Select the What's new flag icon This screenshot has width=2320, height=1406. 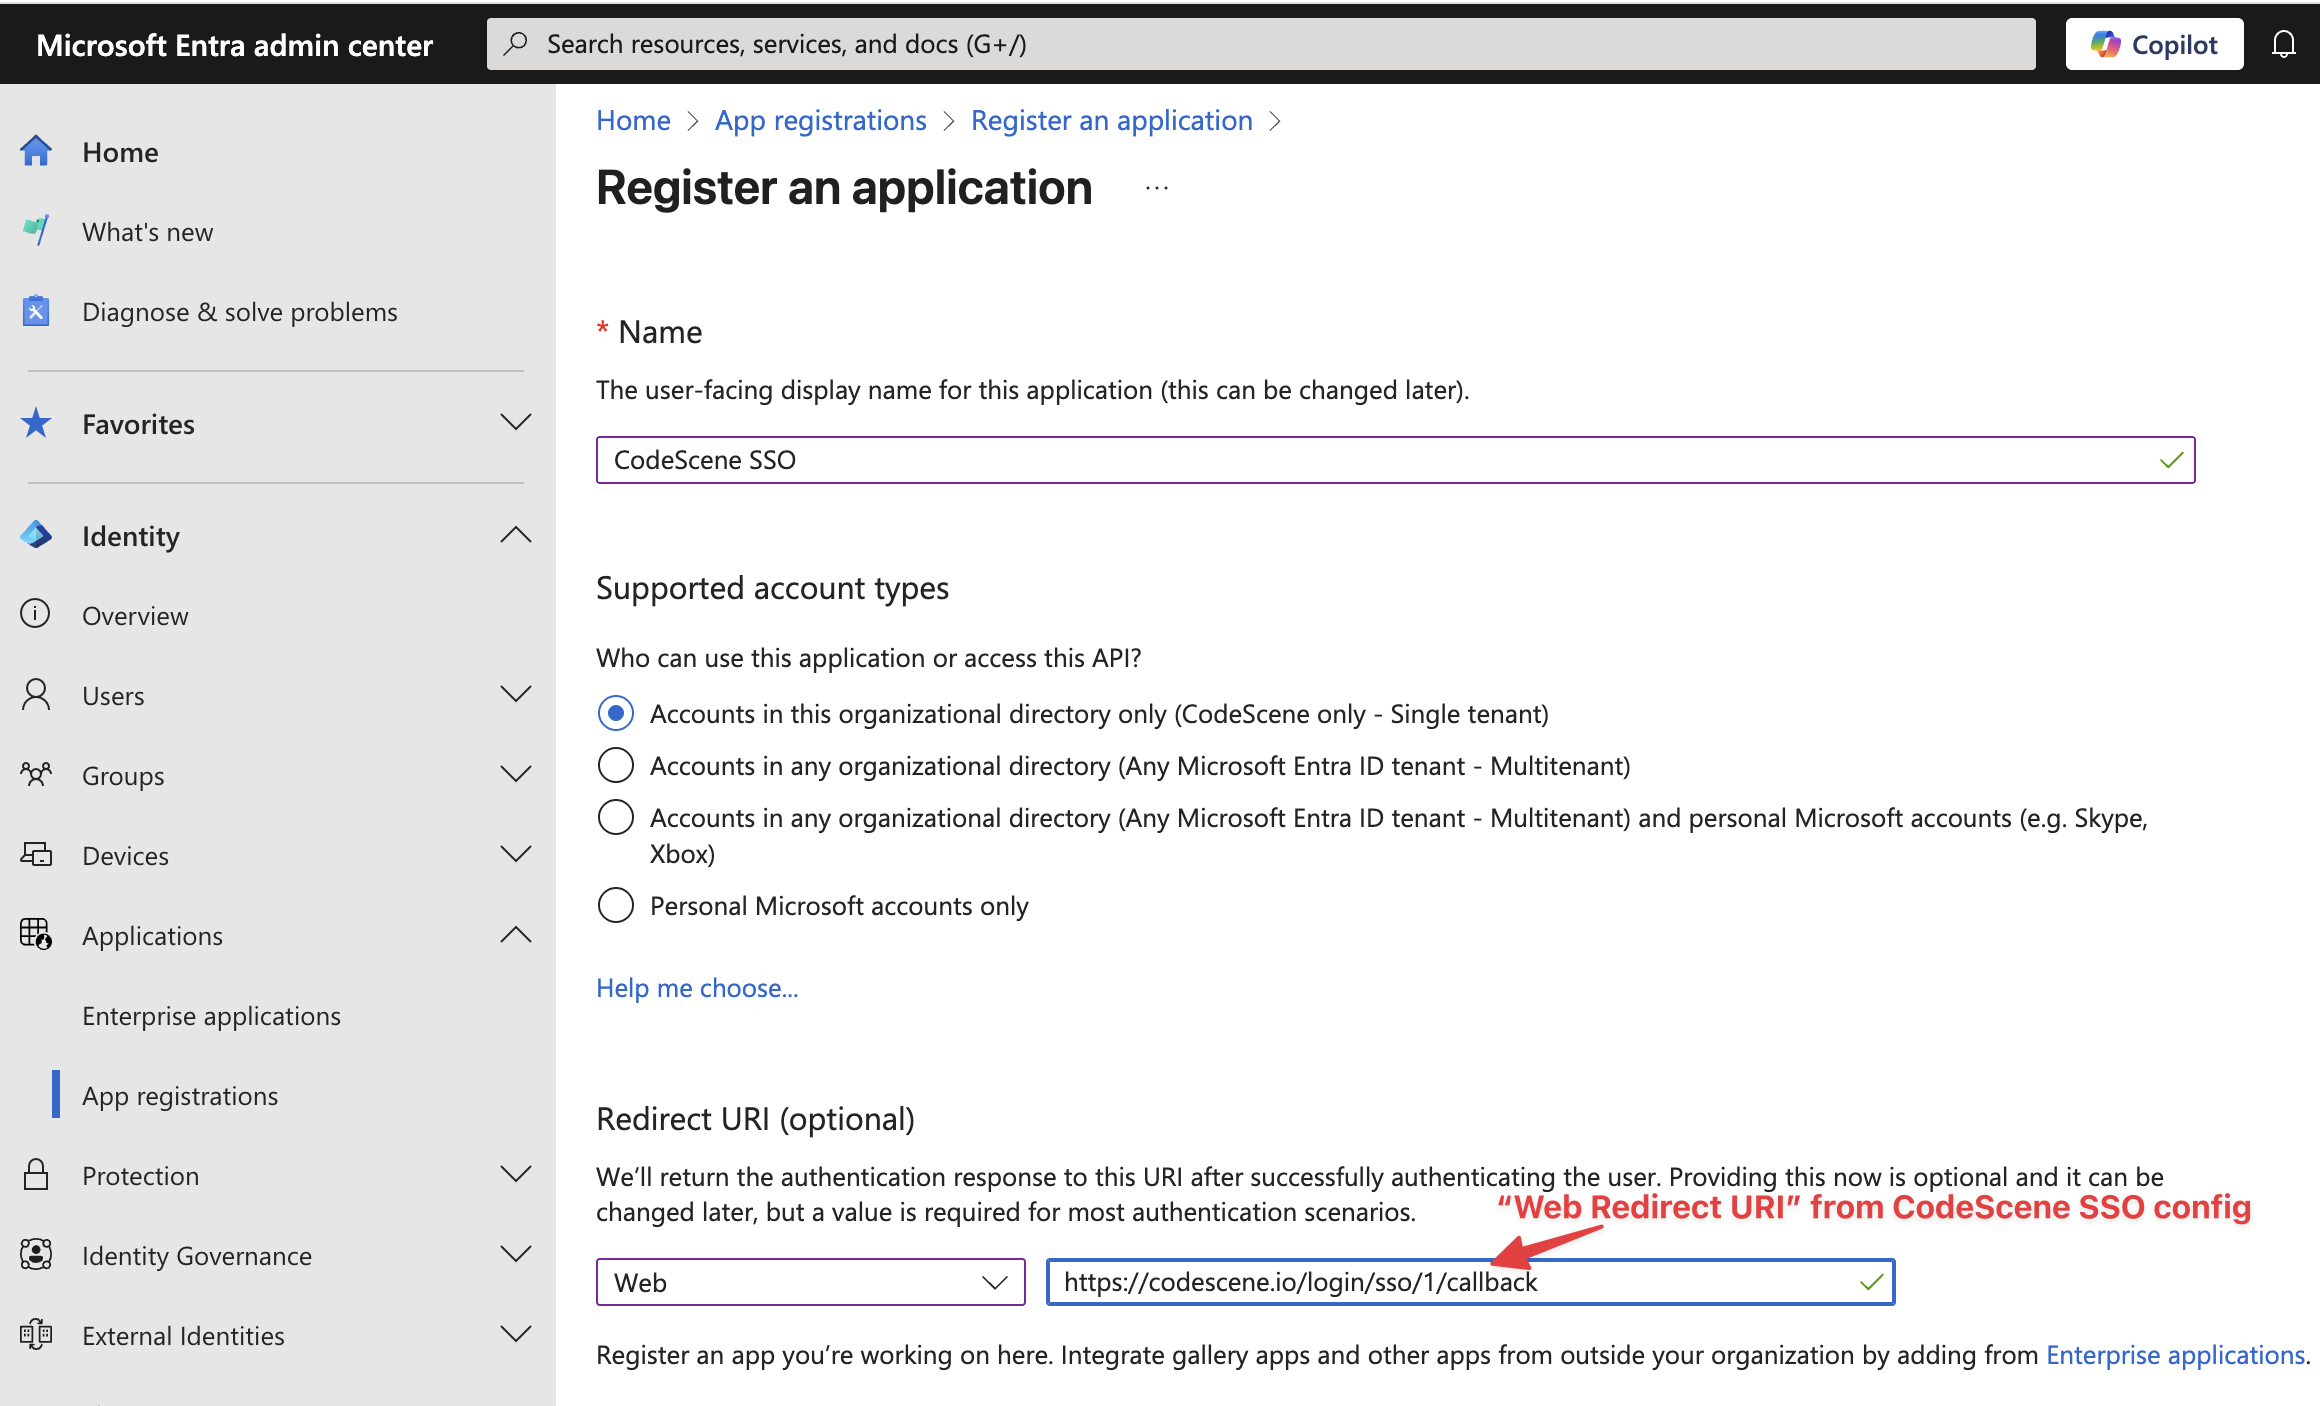[36, 231]
